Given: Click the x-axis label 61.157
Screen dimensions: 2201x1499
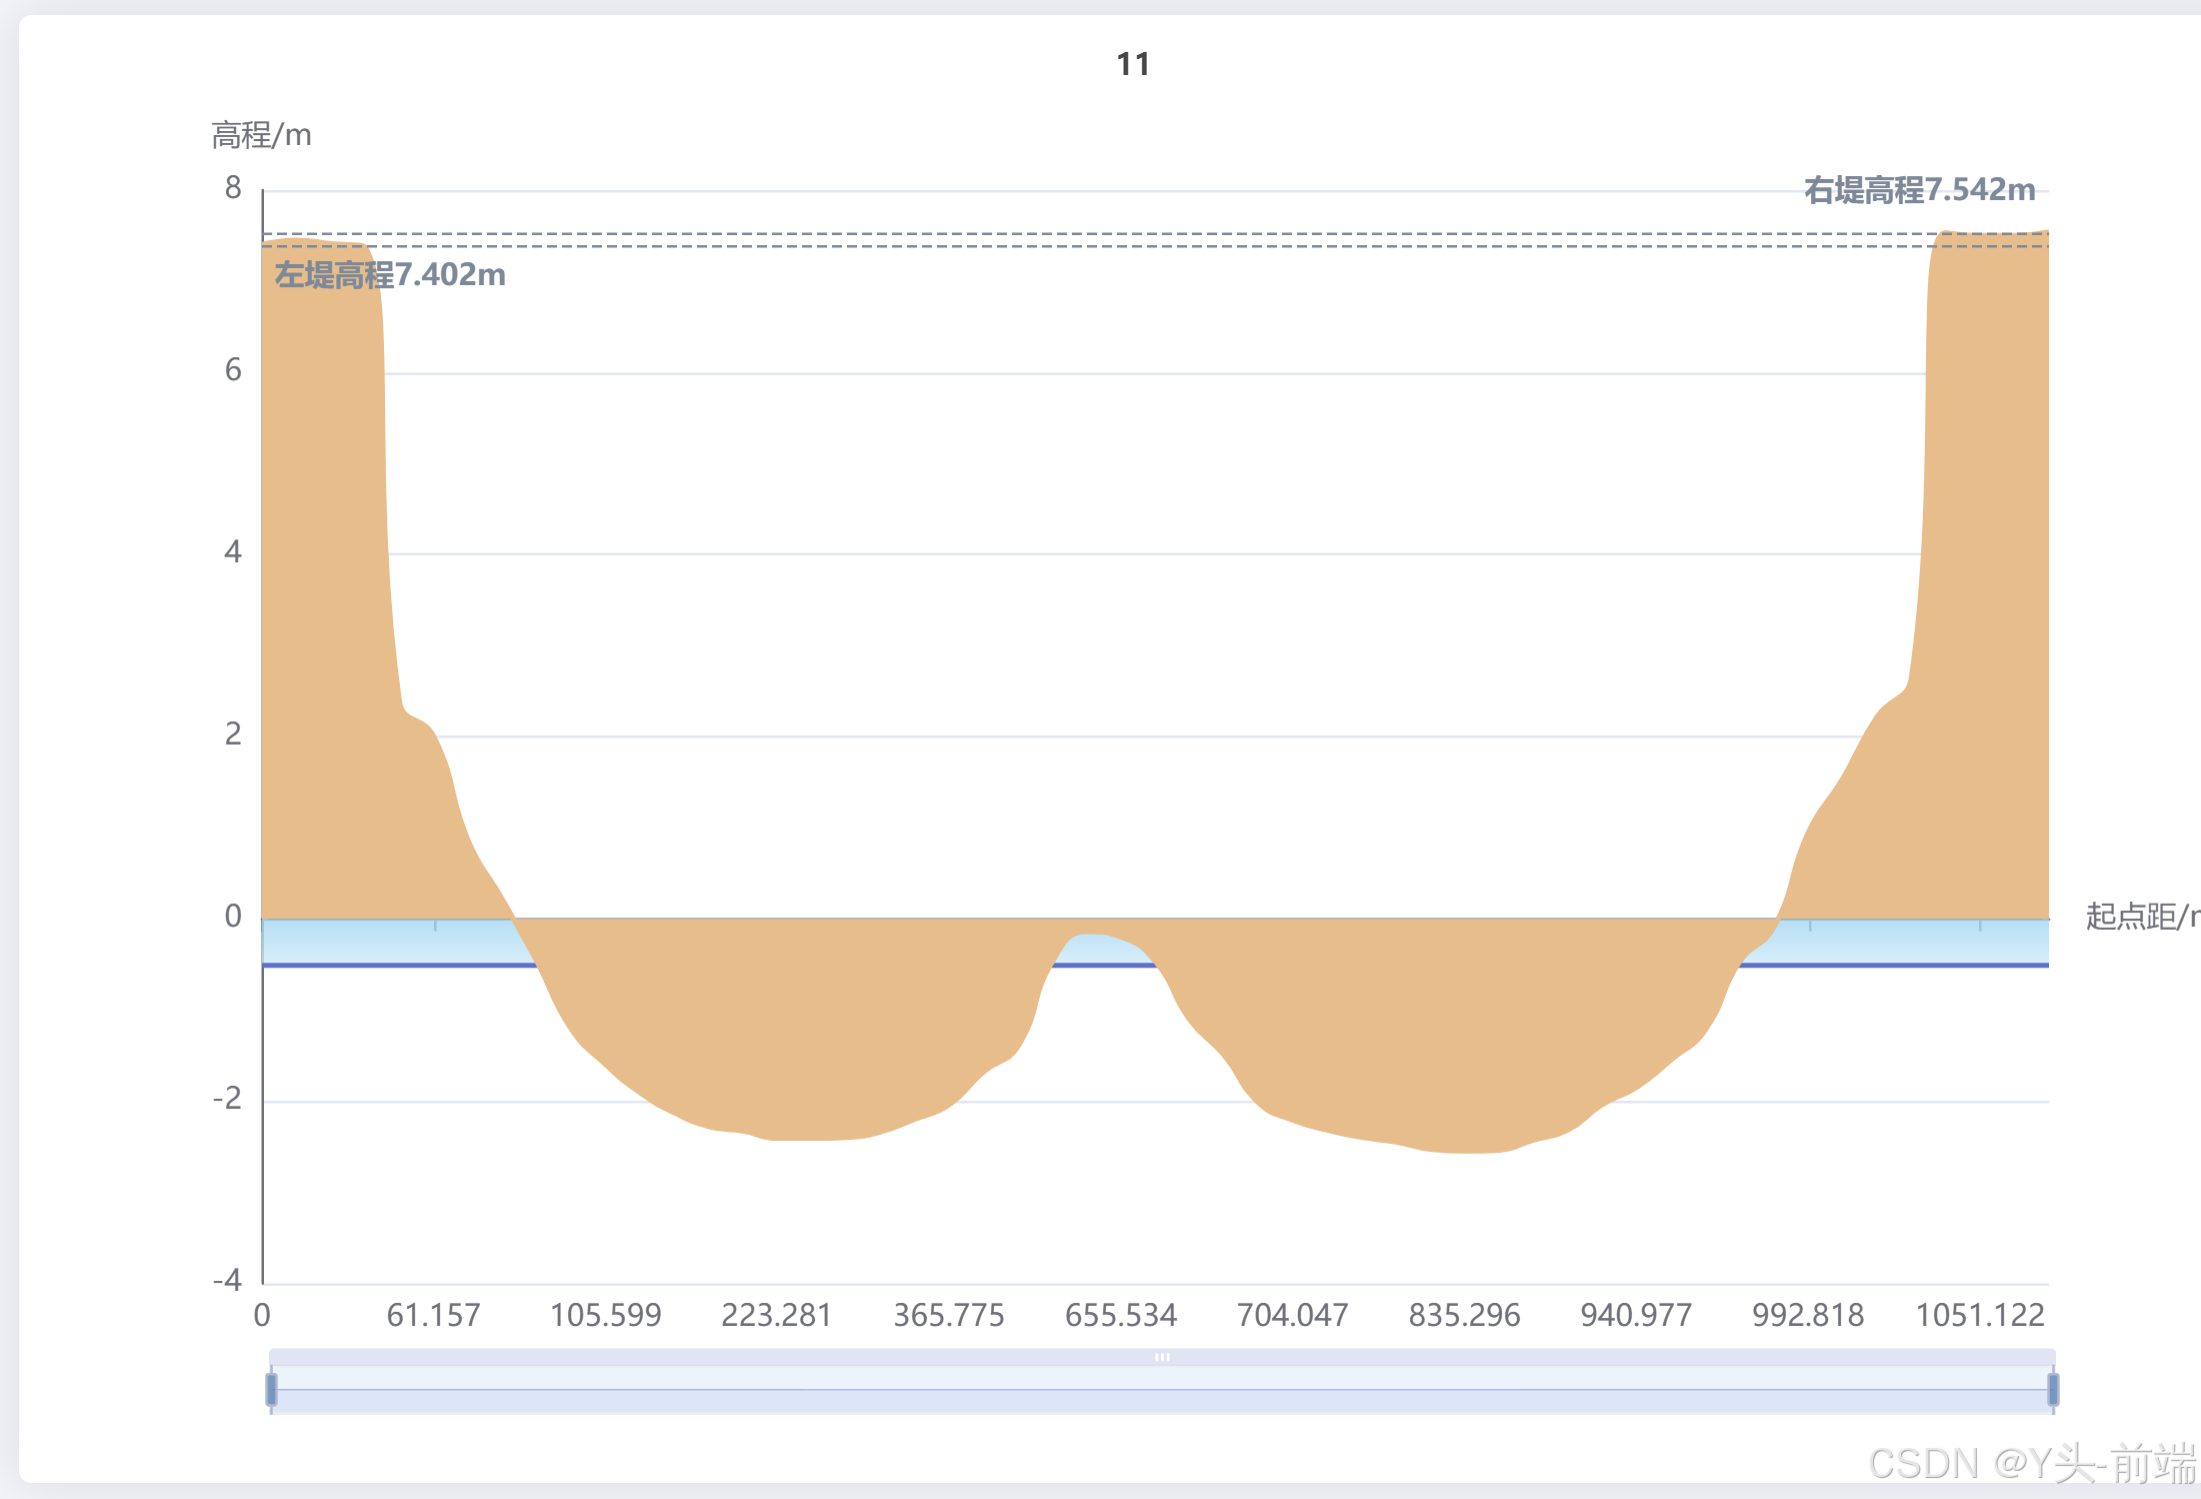Looking at the screenshot, I should point(433,1315).
